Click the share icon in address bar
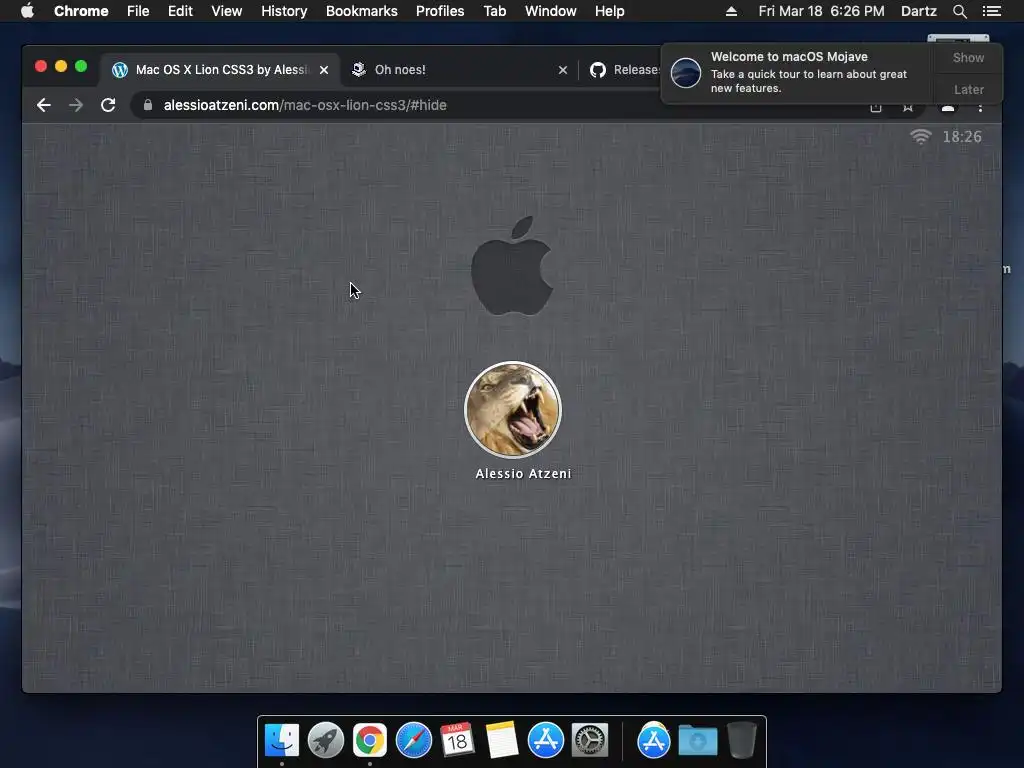Viewport: 1024px width, 768px height. coord(876,108)
